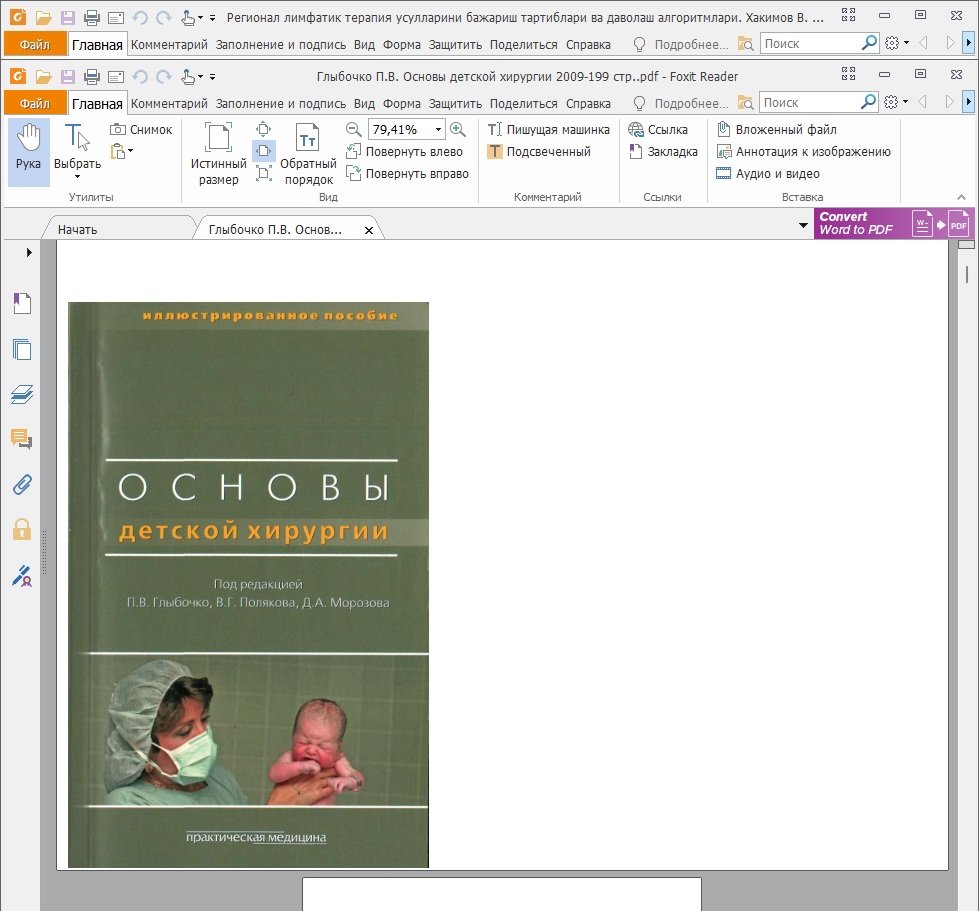
Task: Click Undo arrow in front window toolbar
Action: coord(140,77)
